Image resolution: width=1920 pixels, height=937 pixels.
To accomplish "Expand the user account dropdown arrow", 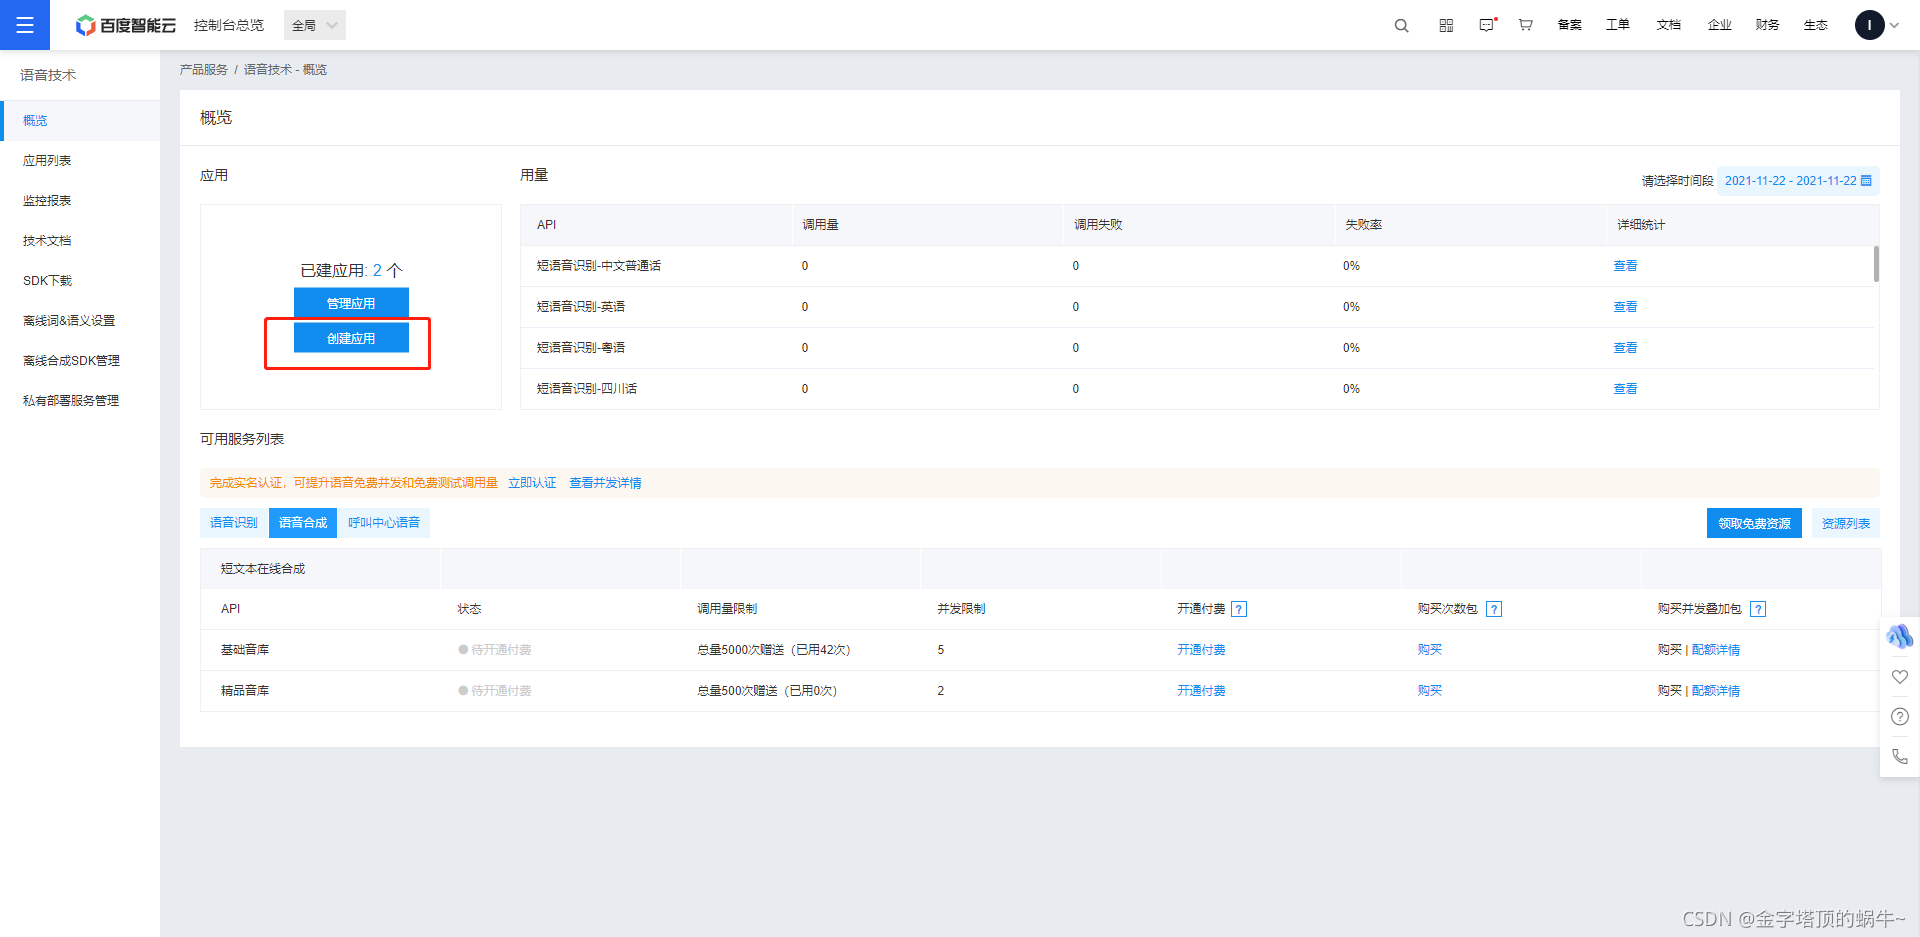I will pyautogui.click(x=1894, y=25).
